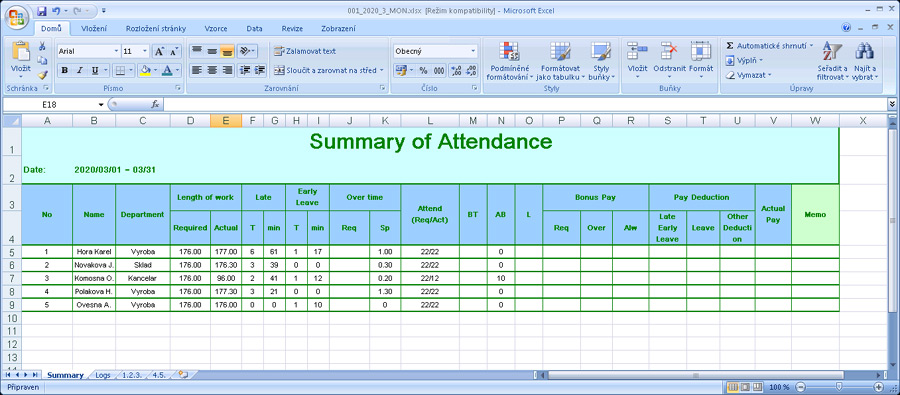This screenshot has height=395, width=900.
Task: Apply percent style format
Action: pos(423,70)
